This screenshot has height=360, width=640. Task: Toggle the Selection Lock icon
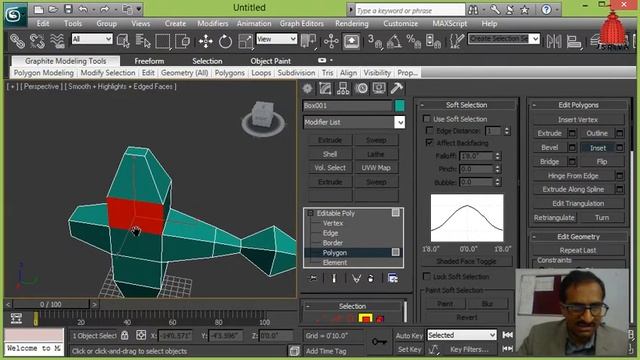[124, 336]
